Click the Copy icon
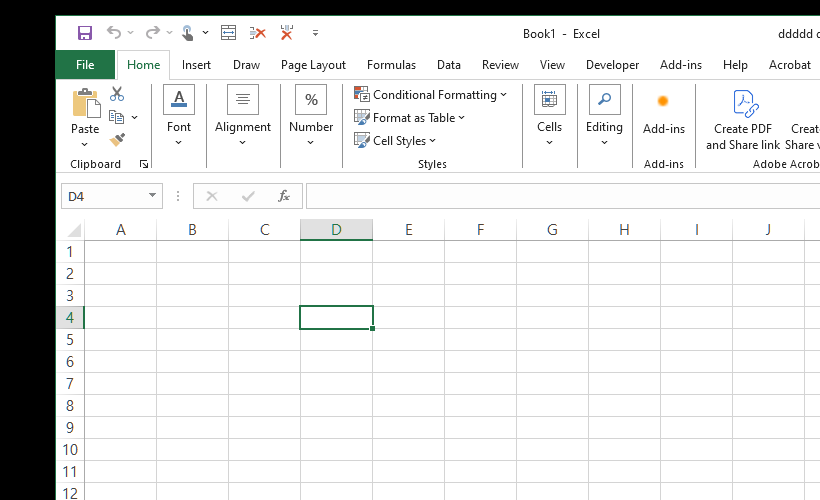The image size is (820, 500). point(117,117)
